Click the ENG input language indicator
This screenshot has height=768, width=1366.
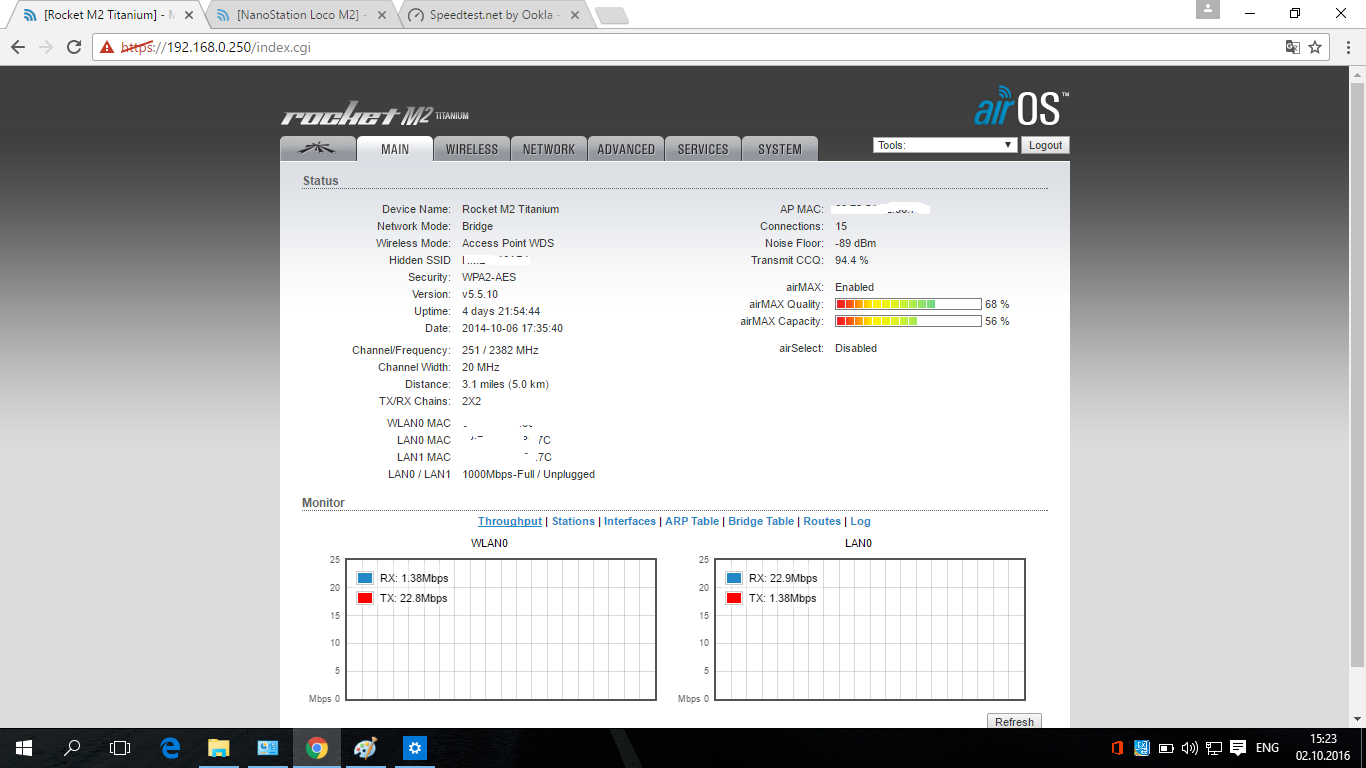(1267, 748)
